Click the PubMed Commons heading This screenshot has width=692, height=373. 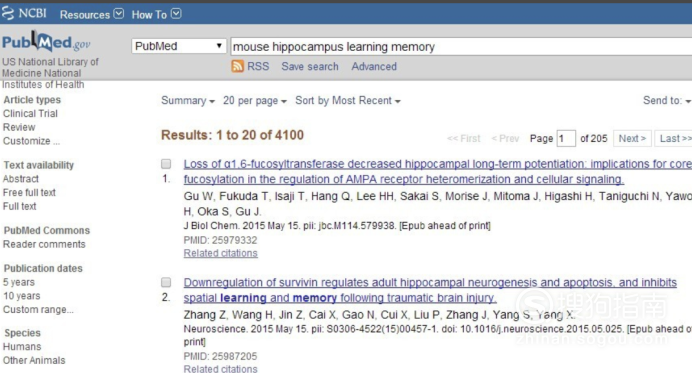[46, 230]
